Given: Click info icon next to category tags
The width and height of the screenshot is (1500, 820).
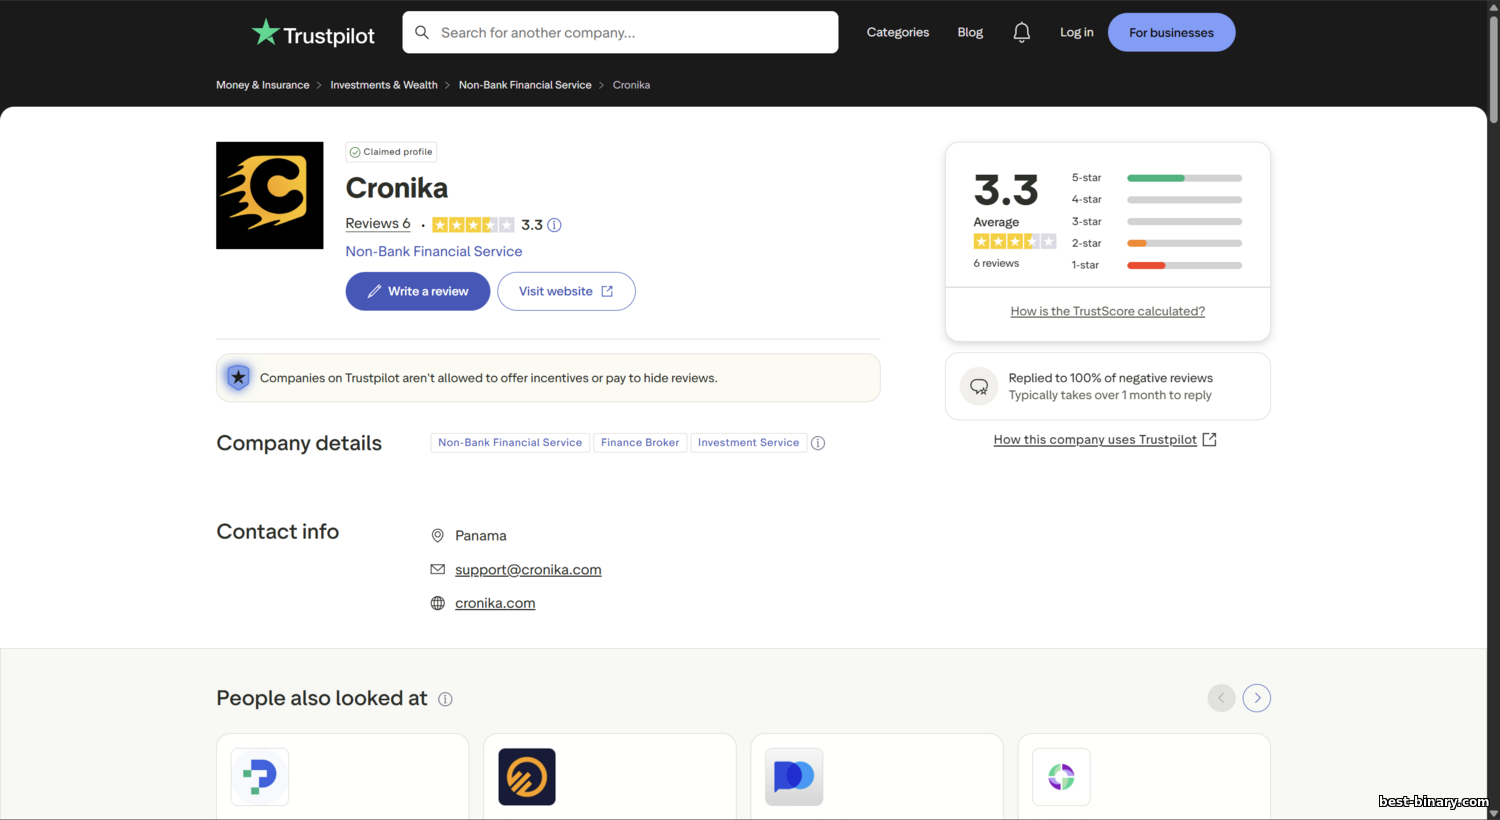Looking at the screenshot, I should click(x=818, y=443).
